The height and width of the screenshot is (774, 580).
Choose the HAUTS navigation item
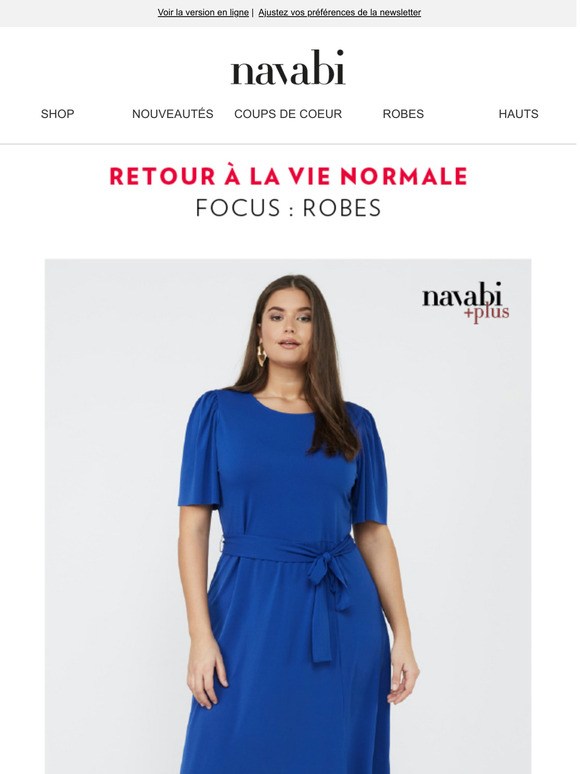[x=518, y=114]
